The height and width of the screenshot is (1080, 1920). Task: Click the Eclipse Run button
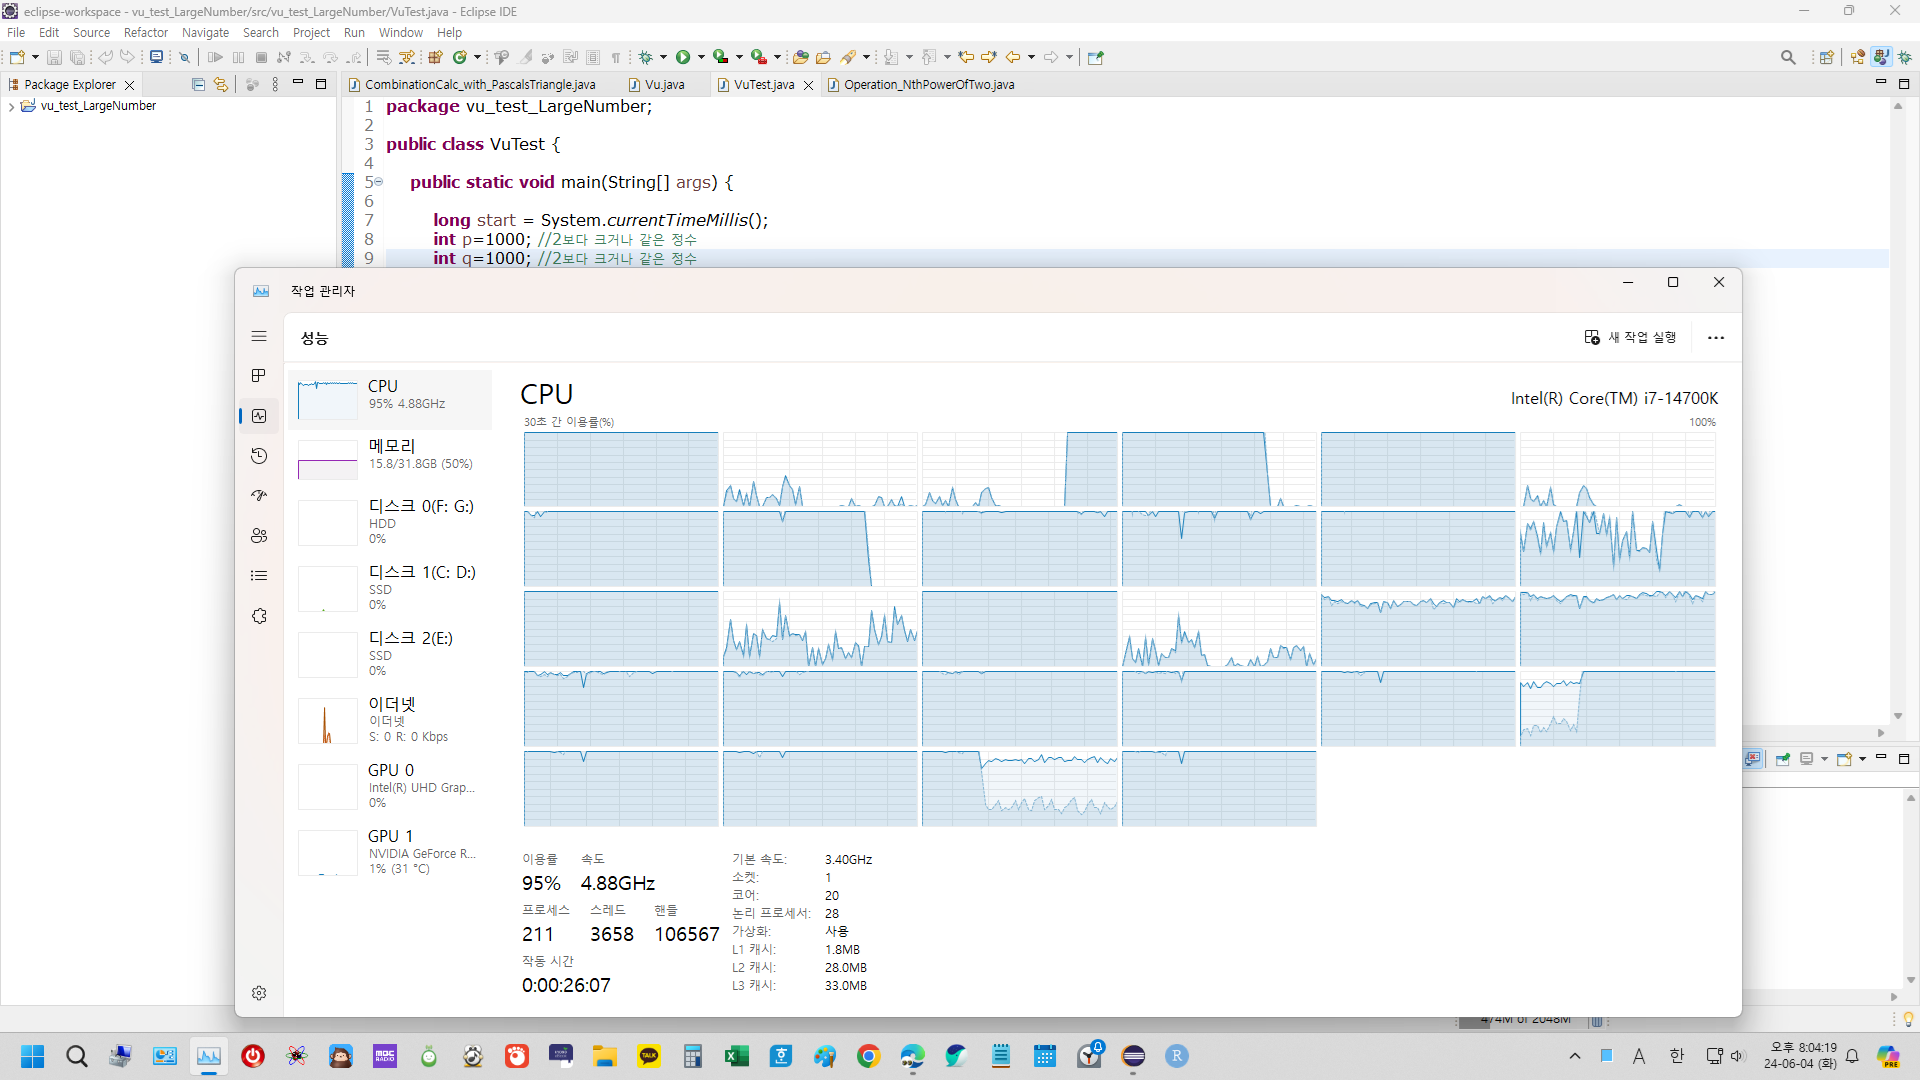(x=683, y=57)
